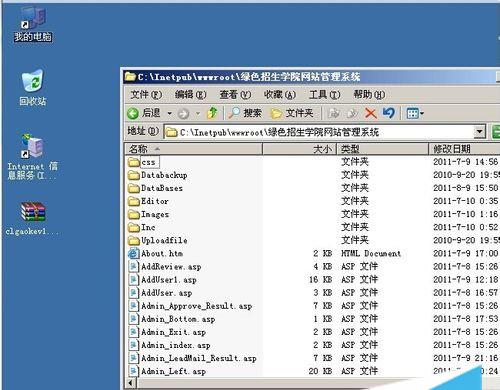
Task: Select the AddReview.asp file icon
Action: (134, 267)
